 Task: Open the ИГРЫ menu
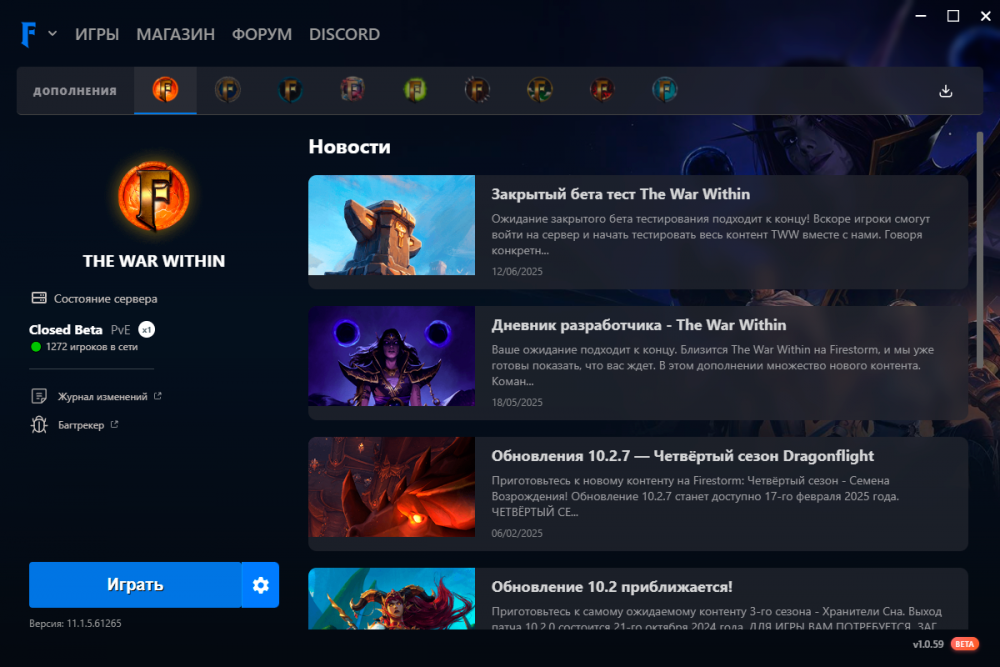97,34
